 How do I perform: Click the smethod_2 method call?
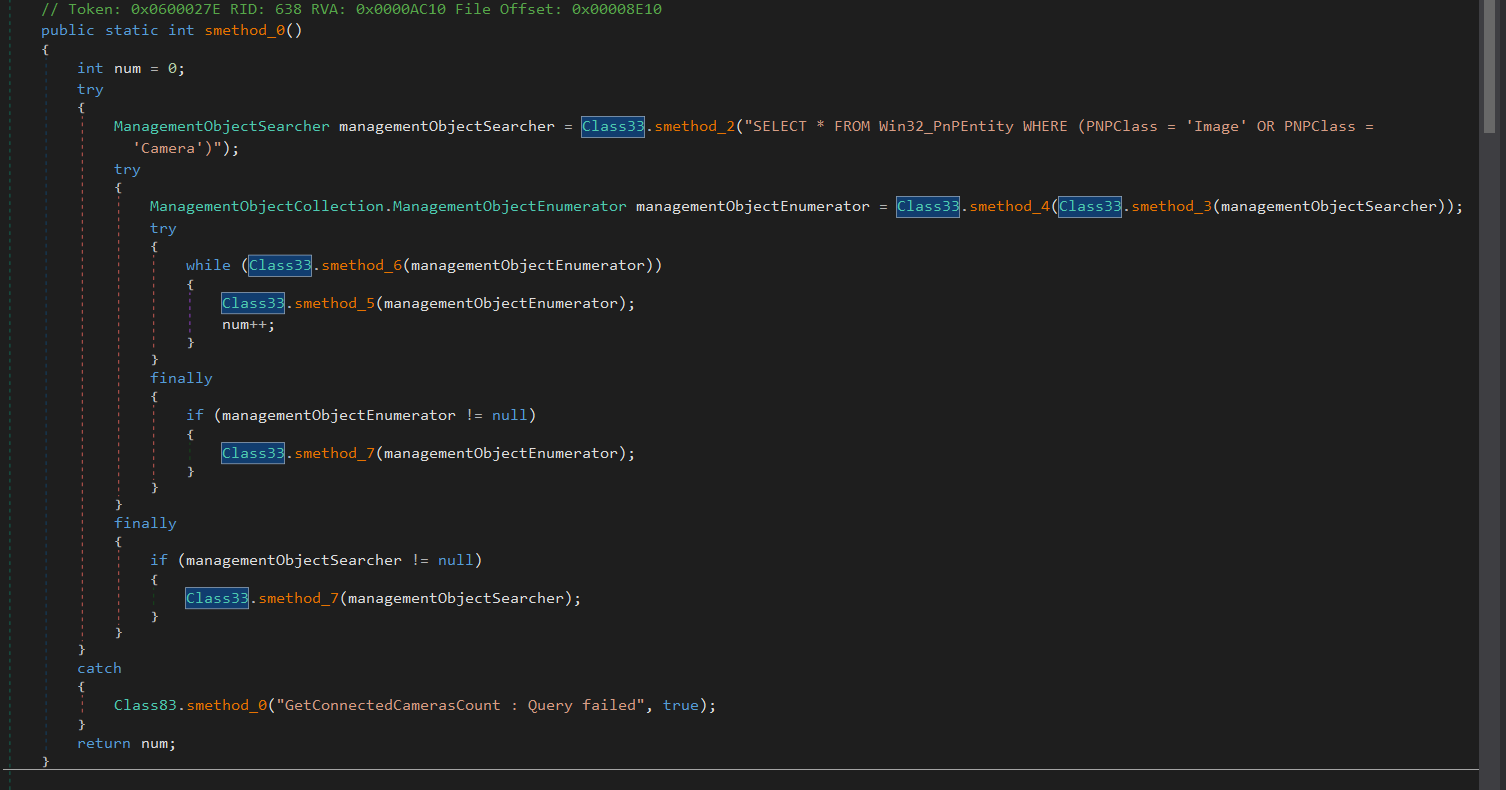click(x=694, y=127)
